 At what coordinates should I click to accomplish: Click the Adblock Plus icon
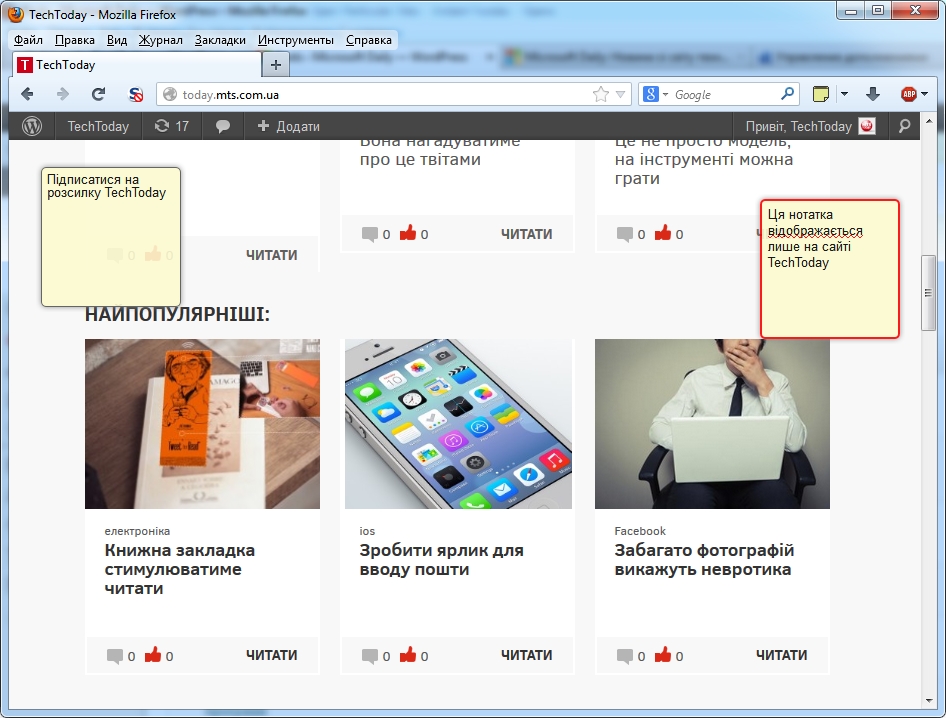908,94
